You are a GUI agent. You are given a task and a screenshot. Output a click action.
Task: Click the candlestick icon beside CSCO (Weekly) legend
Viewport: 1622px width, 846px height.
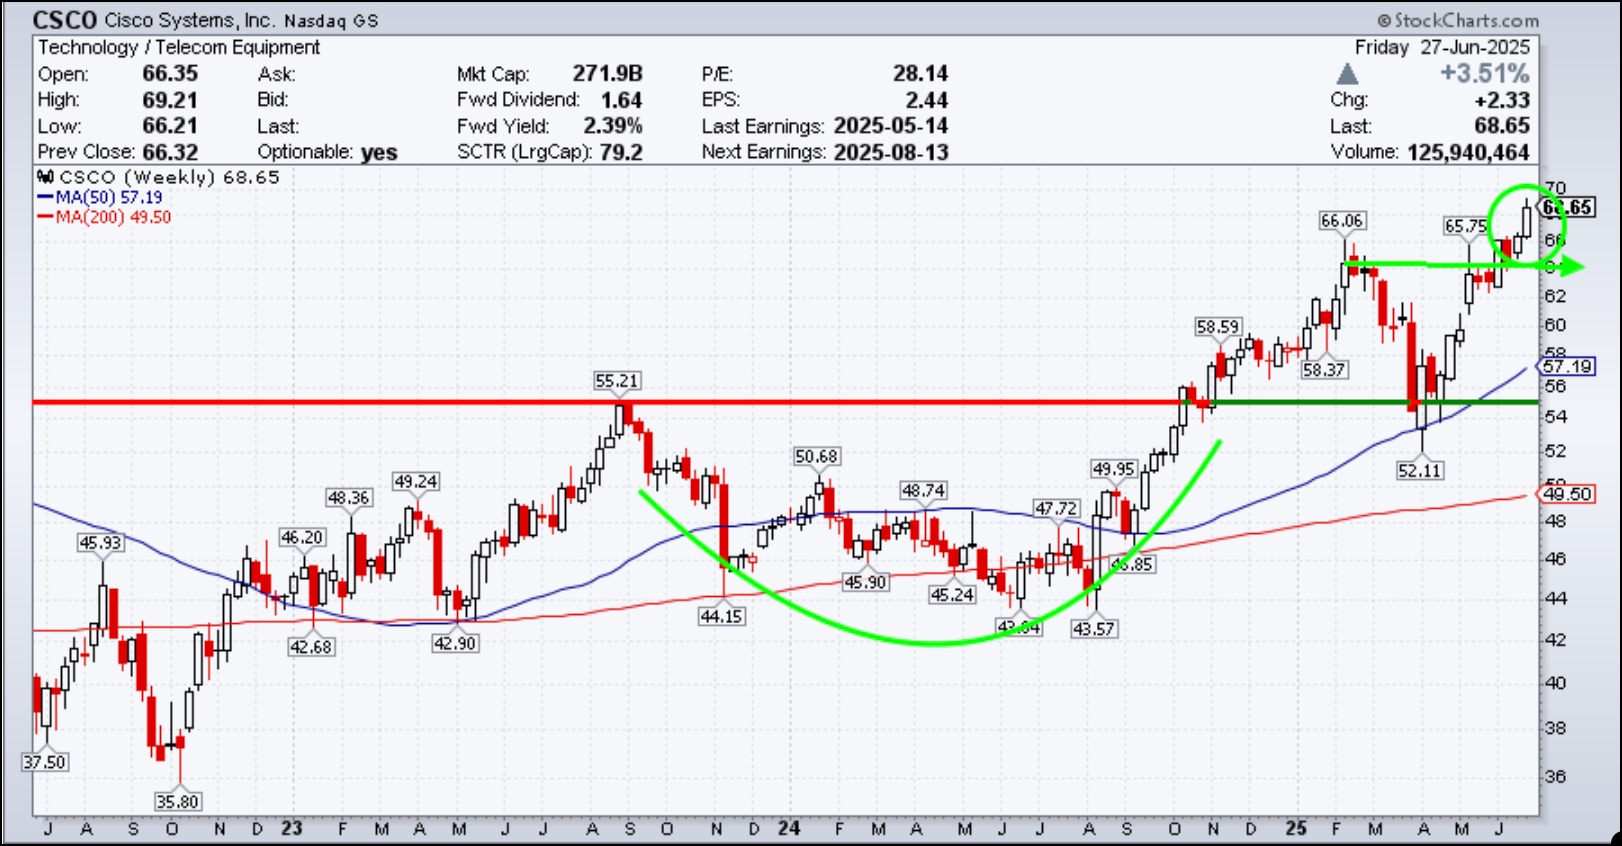pyautogui.click(x=45, y=177)
